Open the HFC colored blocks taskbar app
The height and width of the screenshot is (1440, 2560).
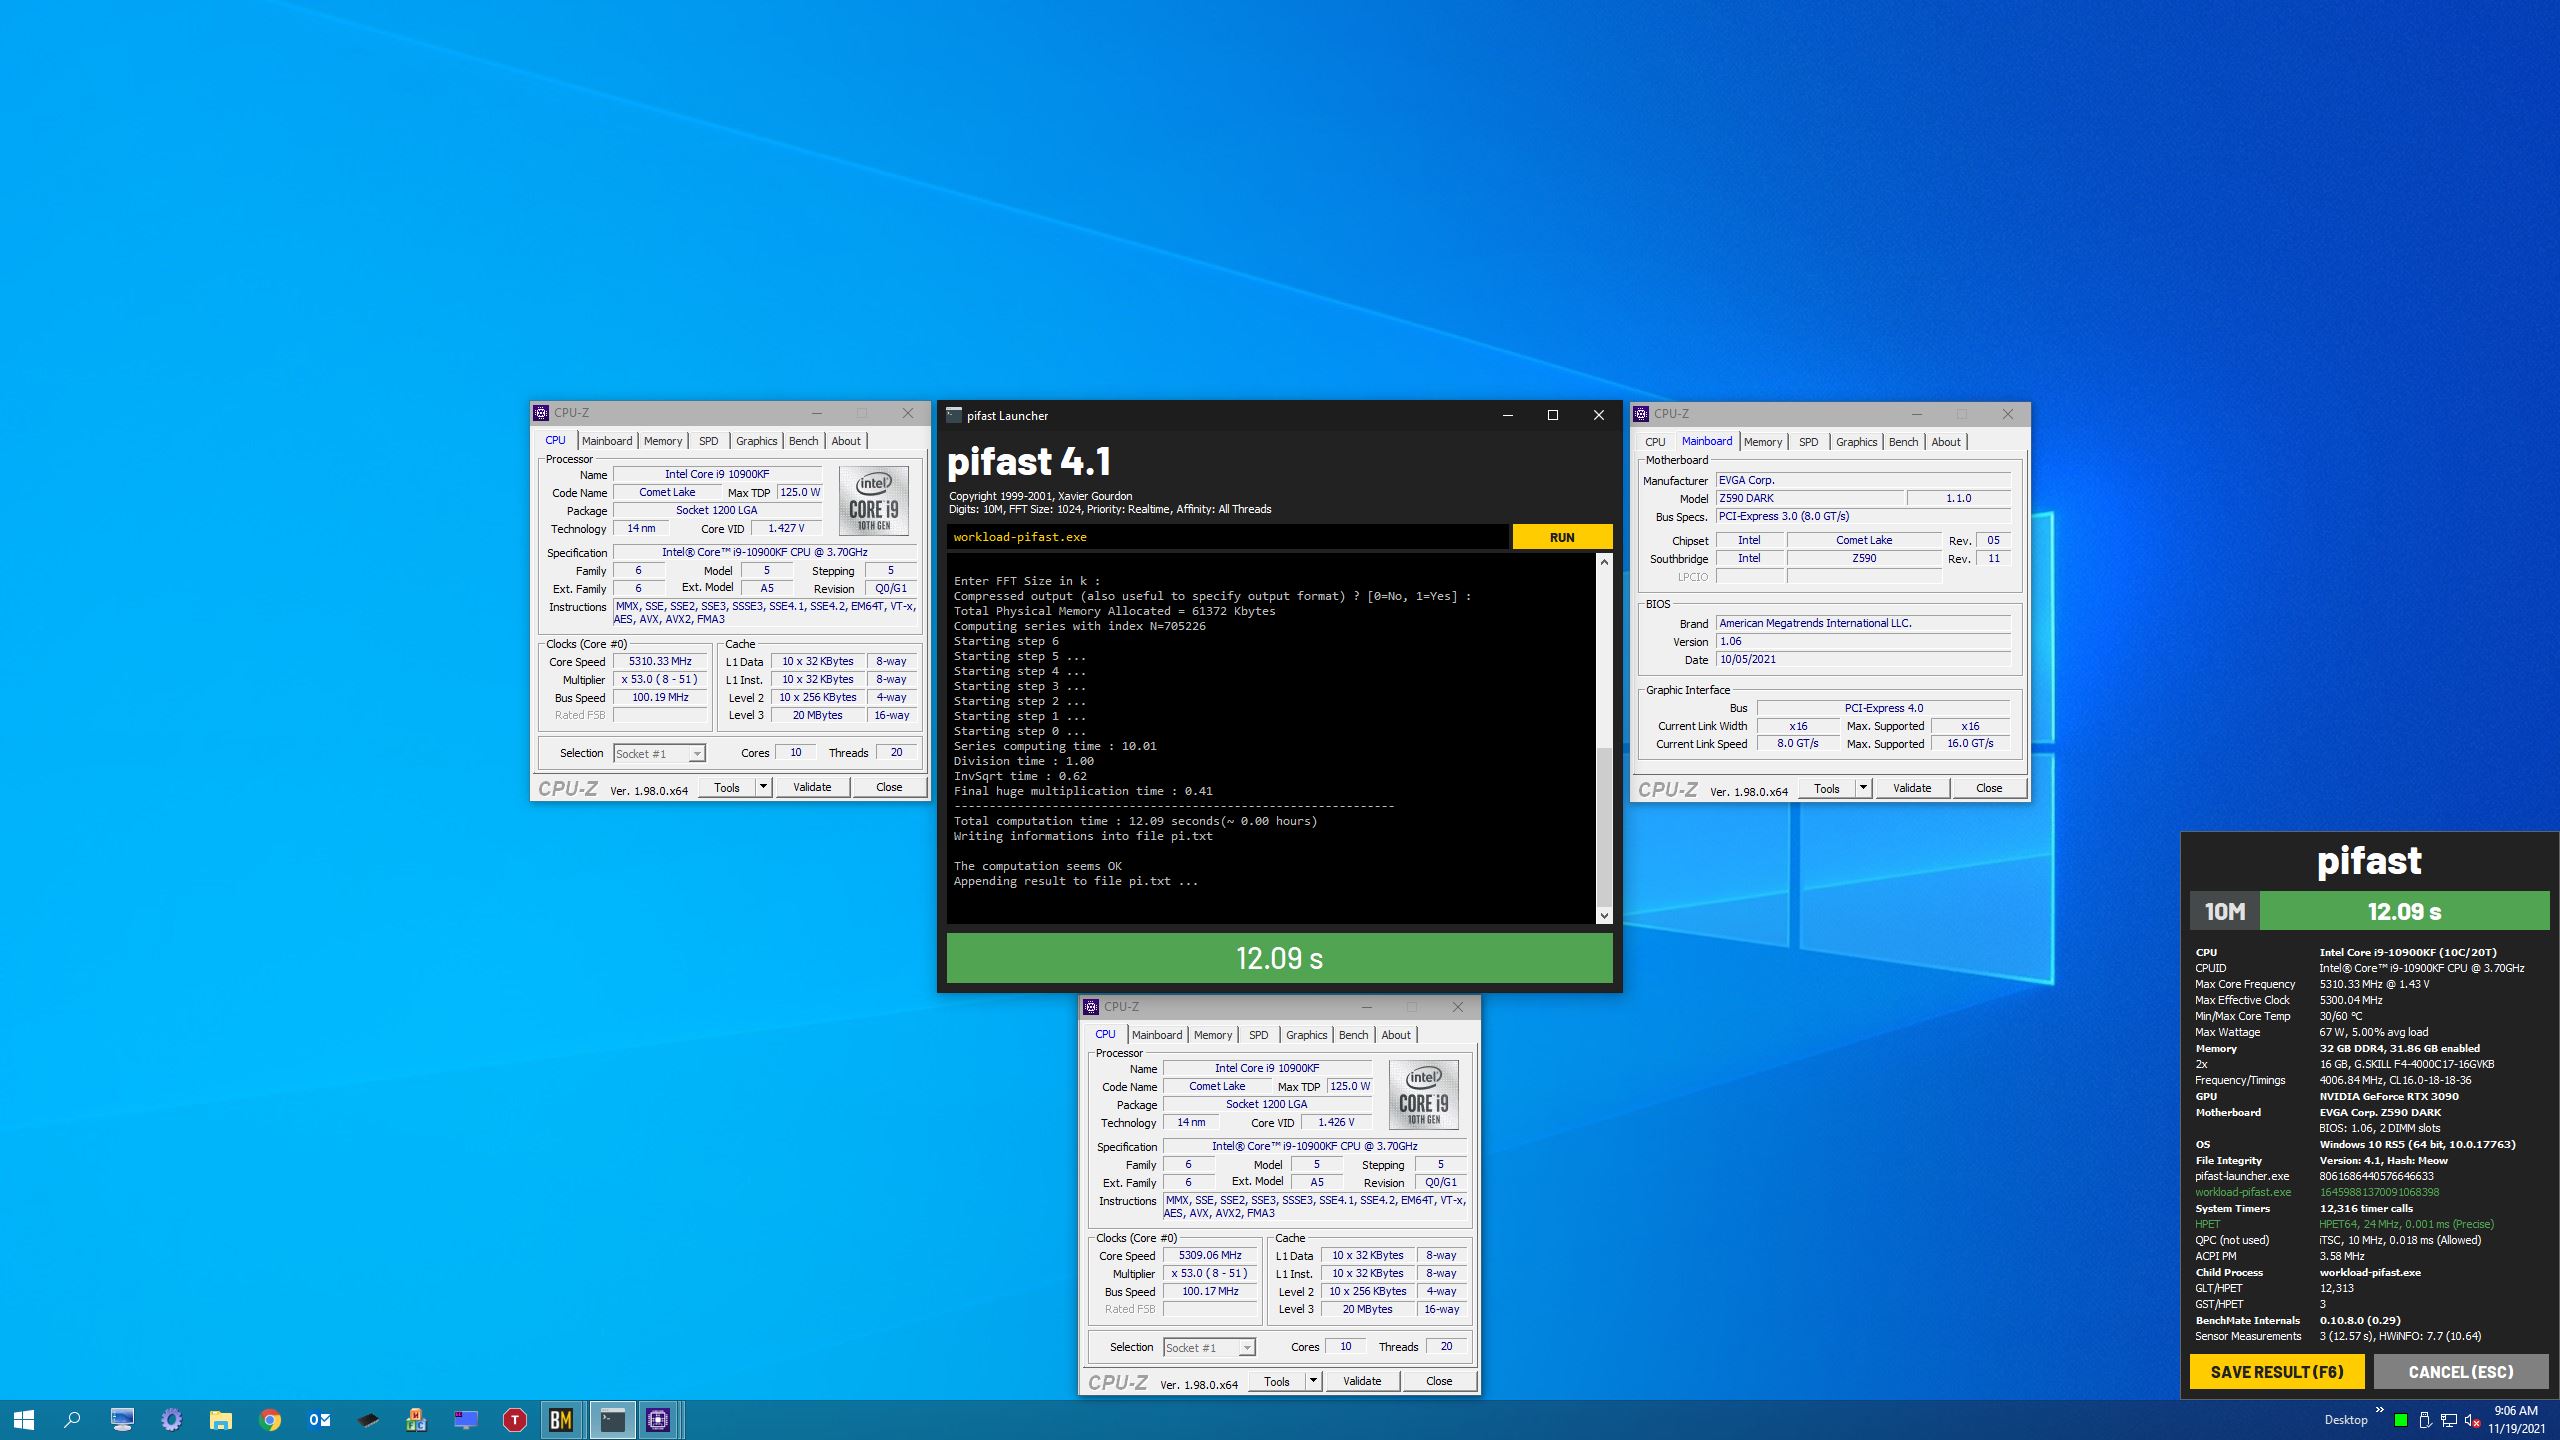point(417,1419)
